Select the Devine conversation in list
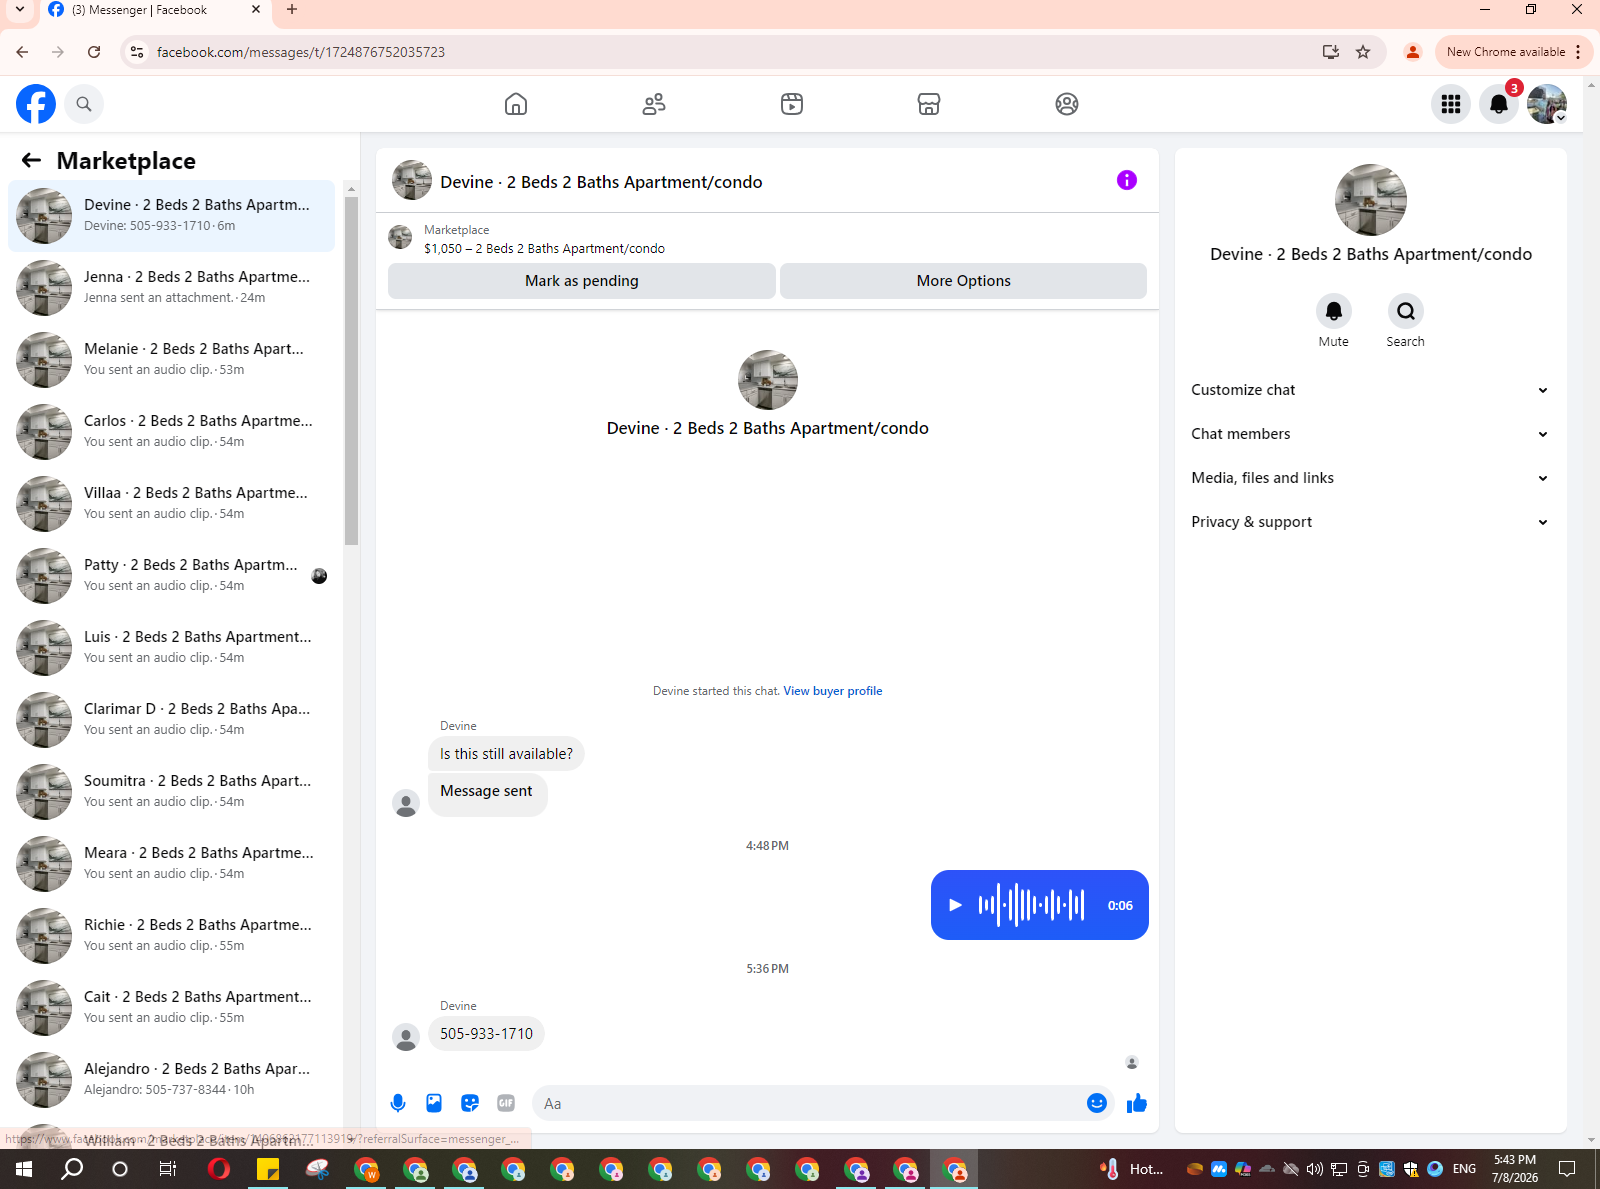Screen dimensions: 1600x1189 172,216
